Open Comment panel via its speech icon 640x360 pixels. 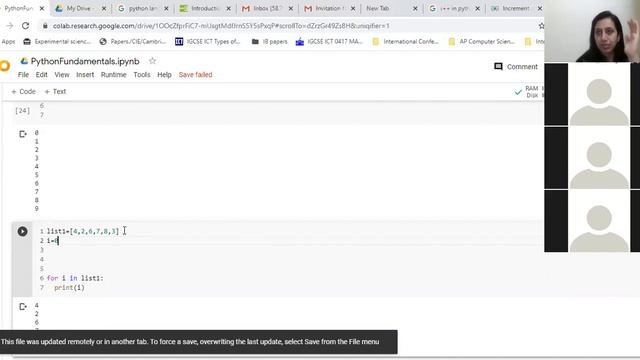pyautogui.click(x=498, y=67)
